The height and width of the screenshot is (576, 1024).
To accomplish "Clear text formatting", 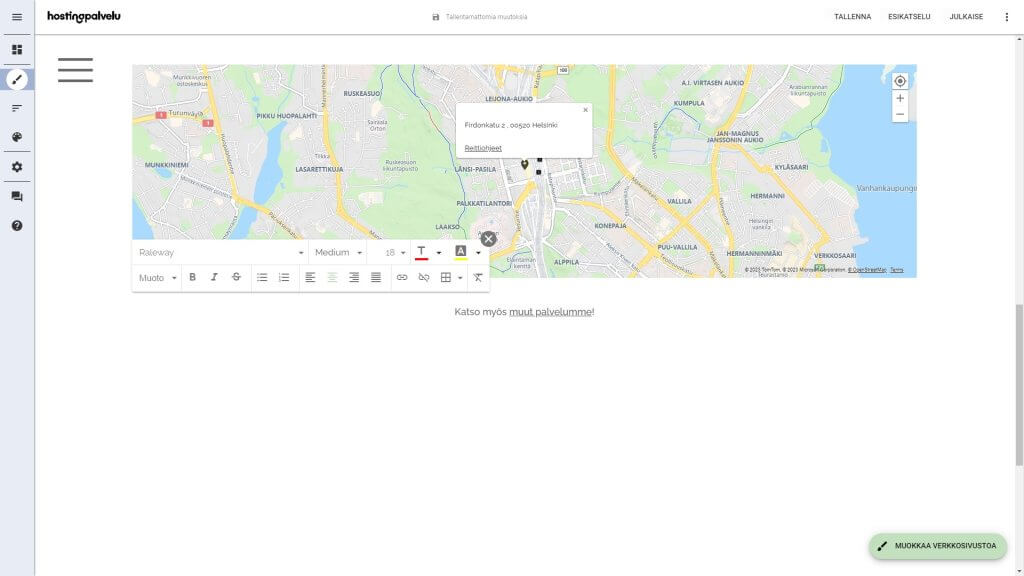I will [x=478, y=278].
